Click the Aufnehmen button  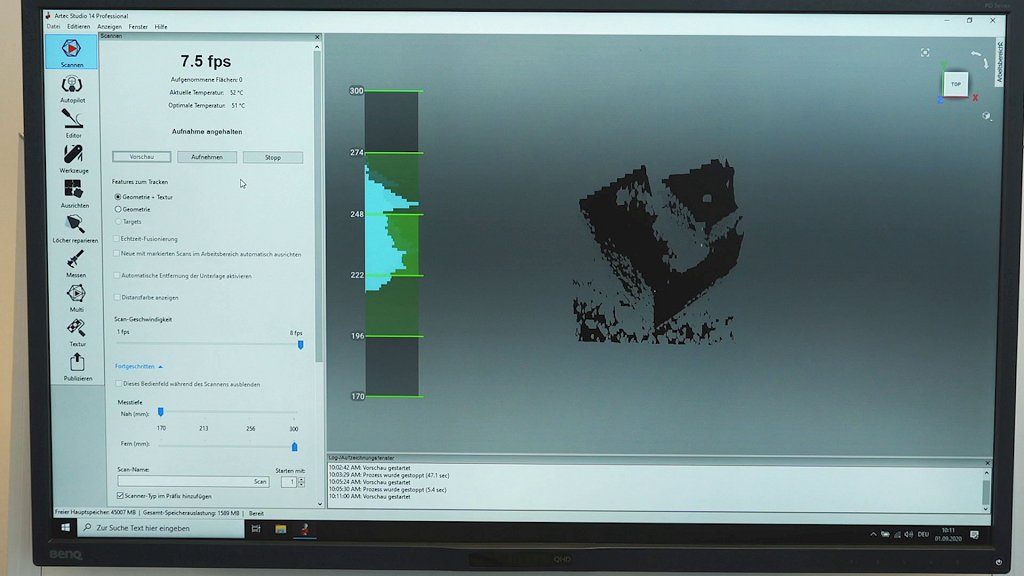click(207, 157)
